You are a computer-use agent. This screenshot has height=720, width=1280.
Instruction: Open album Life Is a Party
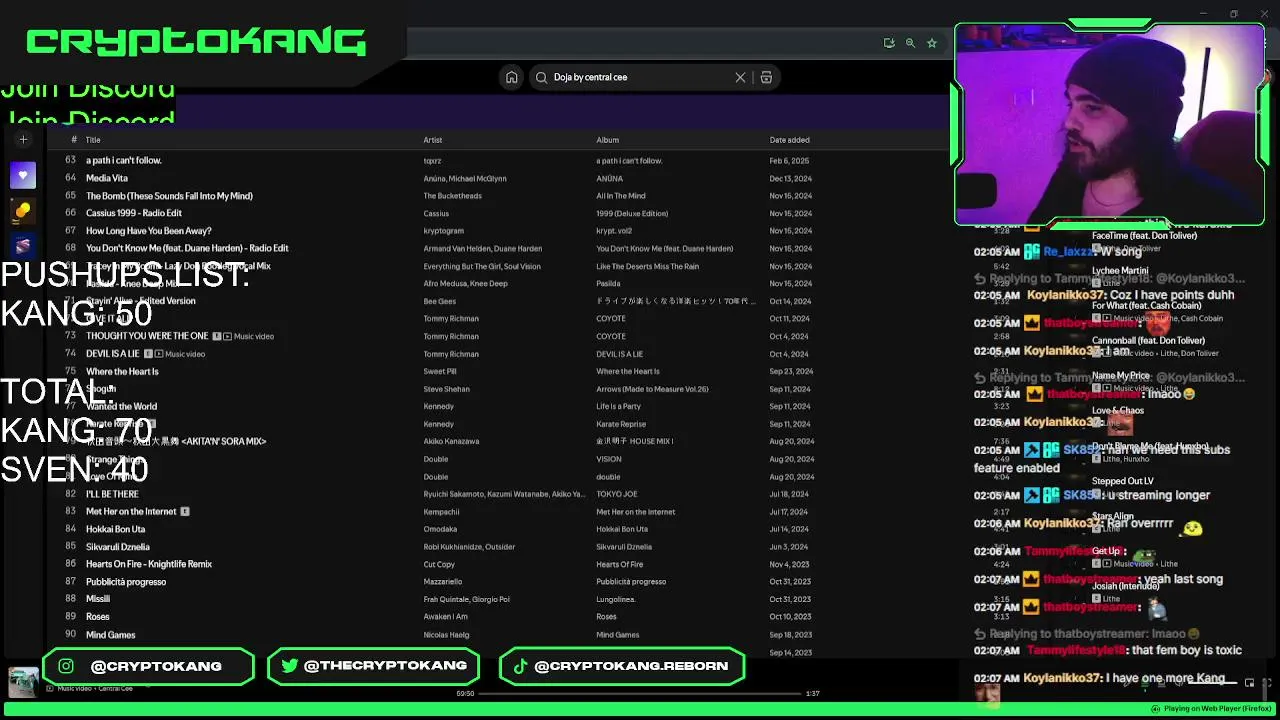[x=619, y=407]
